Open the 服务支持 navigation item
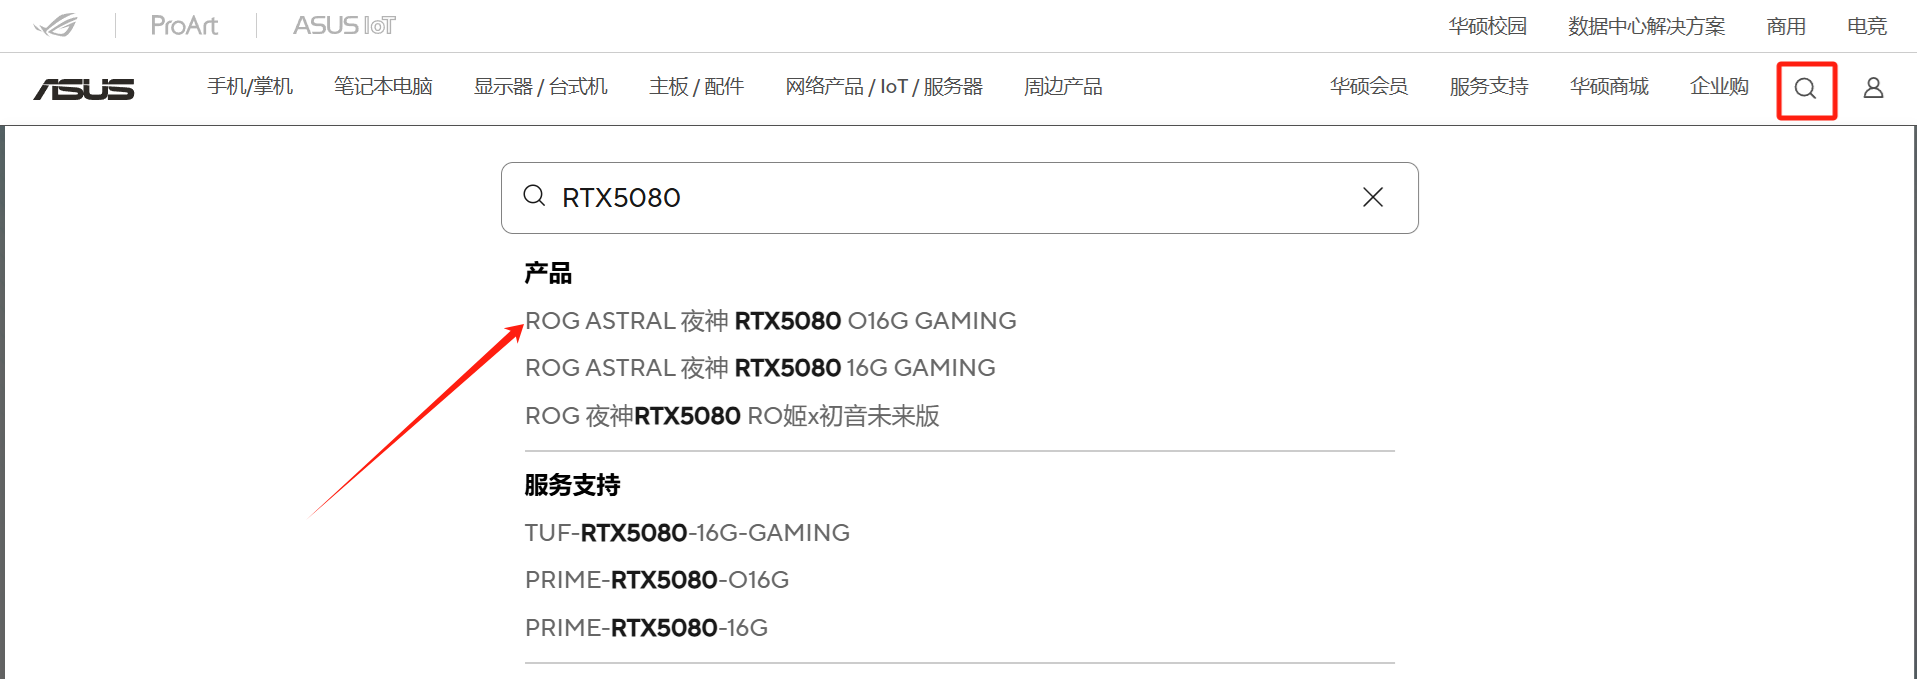The image size is (1917, 679). [x=1489, y=87]
